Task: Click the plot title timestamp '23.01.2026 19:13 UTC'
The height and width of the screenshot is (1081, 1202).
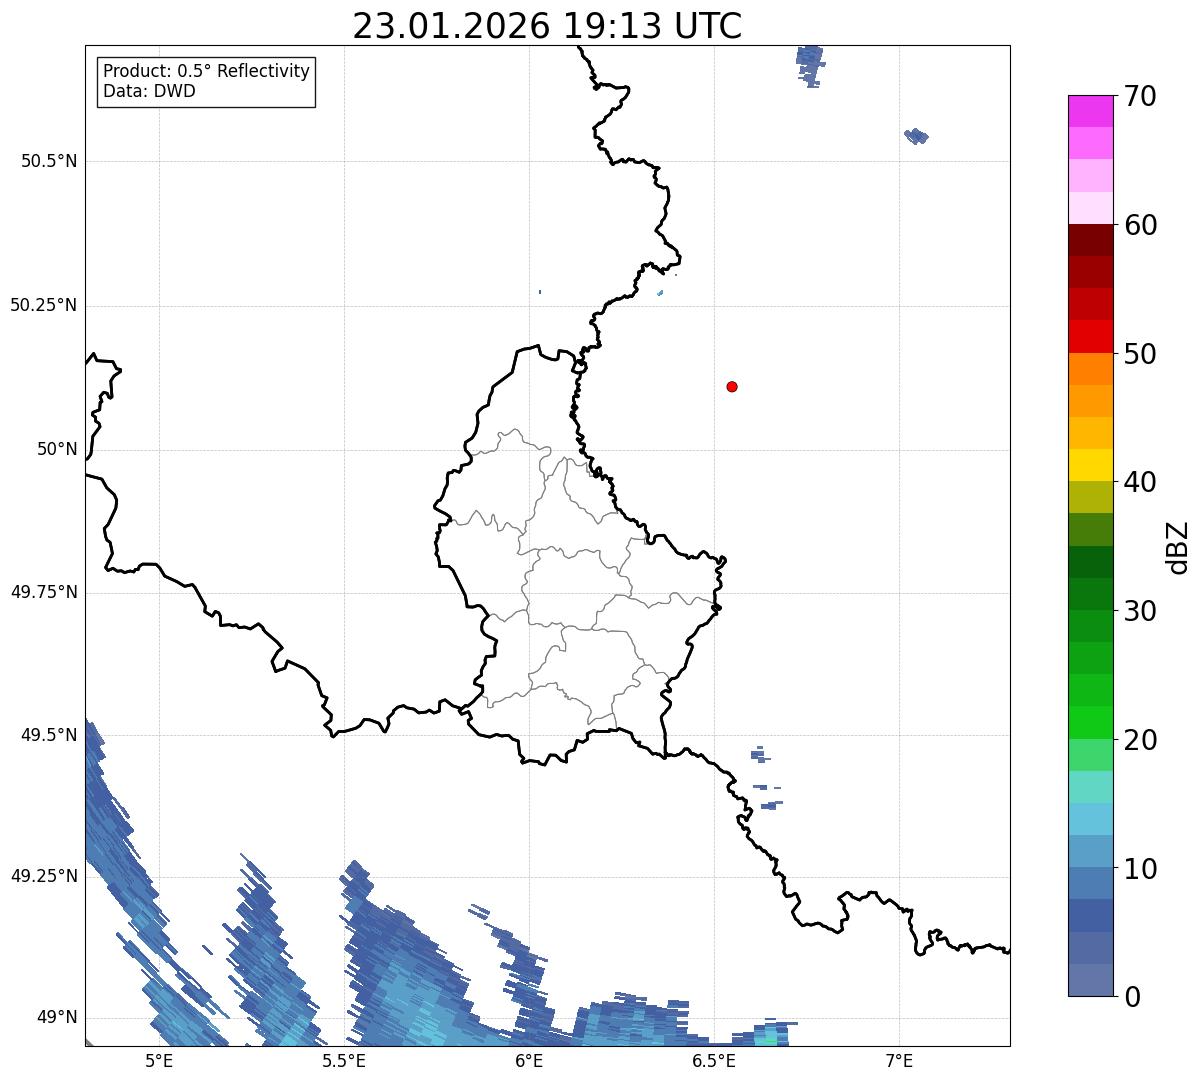Action: click(547, 26)
